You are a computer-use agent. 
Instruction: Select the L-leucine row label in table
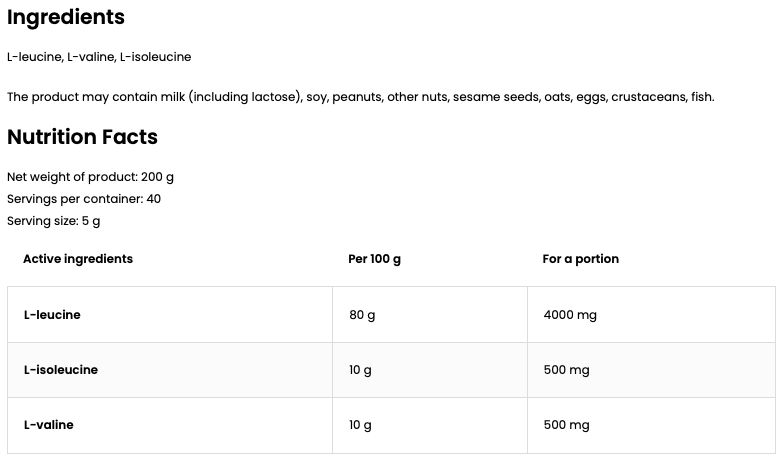point(52,315)
